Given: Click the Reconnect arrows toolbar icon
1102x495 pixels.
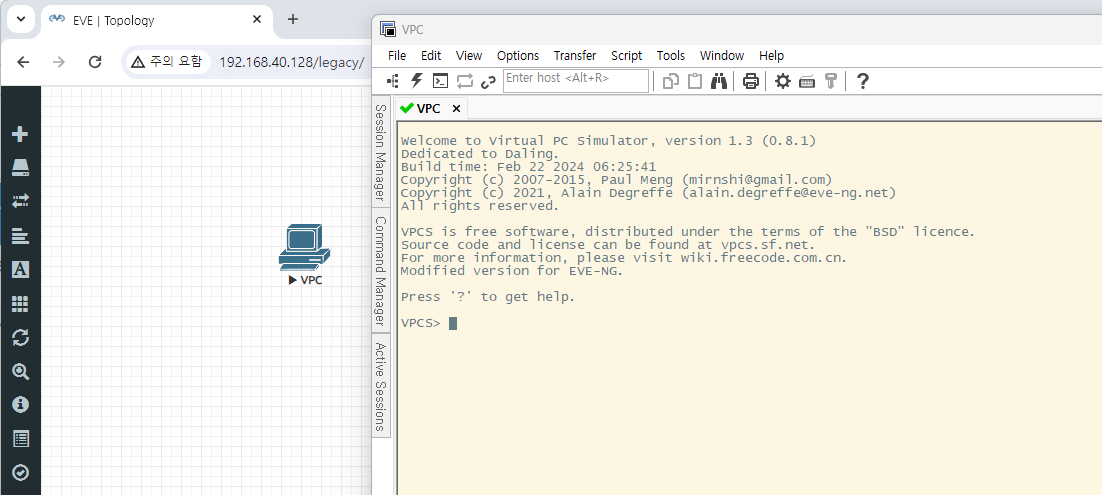Looking at the screenshot, I should [465, 81].
